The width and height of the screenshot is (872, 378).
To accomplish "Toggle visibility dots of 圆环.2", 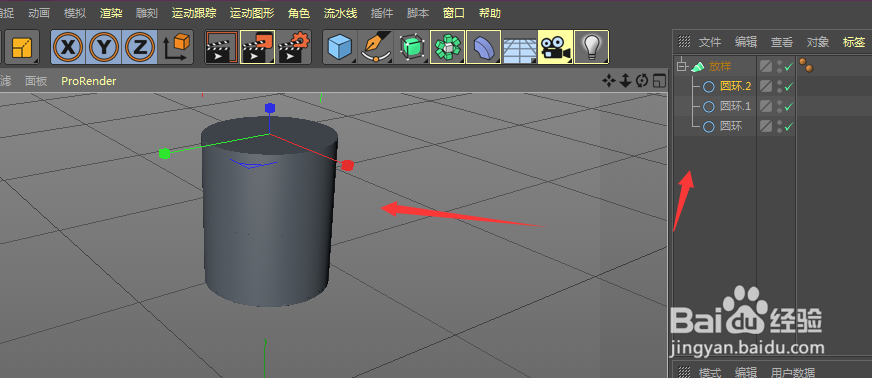I will tap(780, 87).
